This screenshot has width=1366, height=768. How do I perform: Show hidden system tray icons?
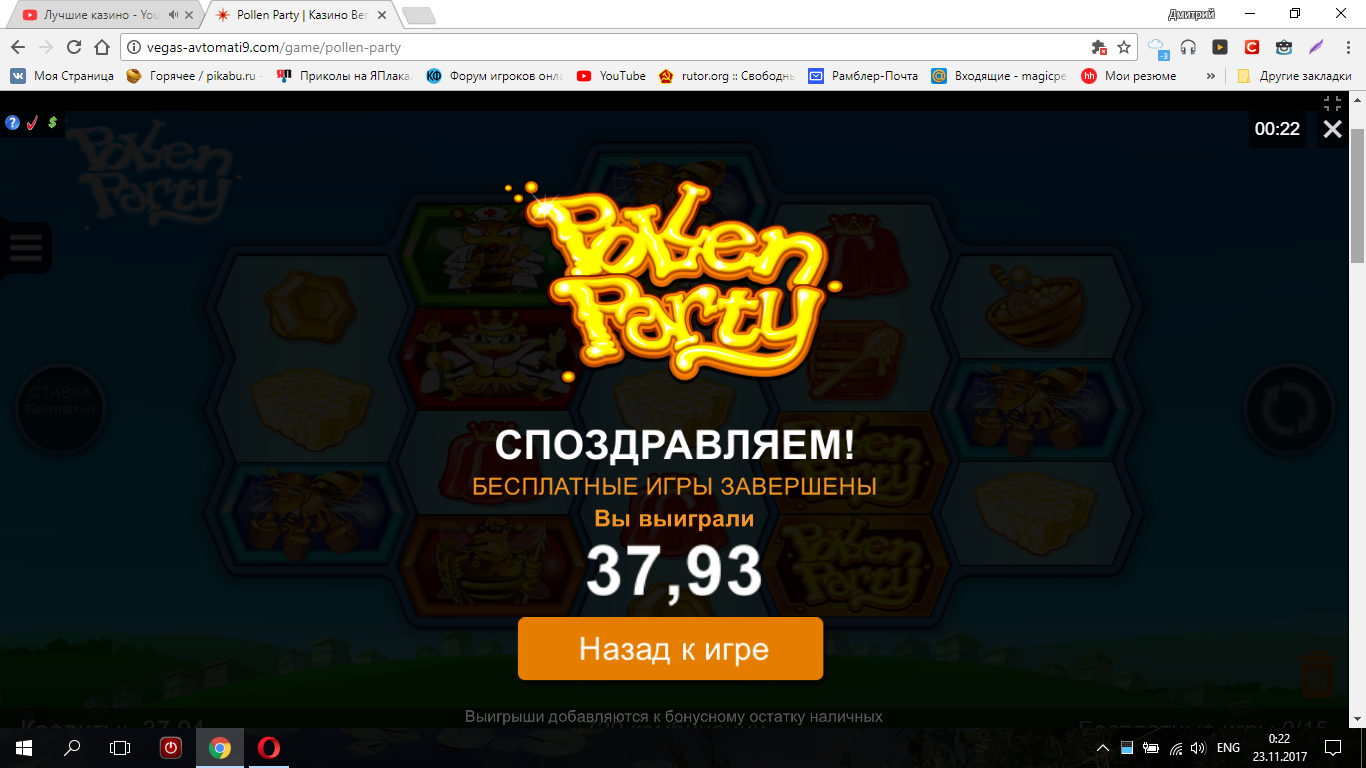click(1103, 748)
